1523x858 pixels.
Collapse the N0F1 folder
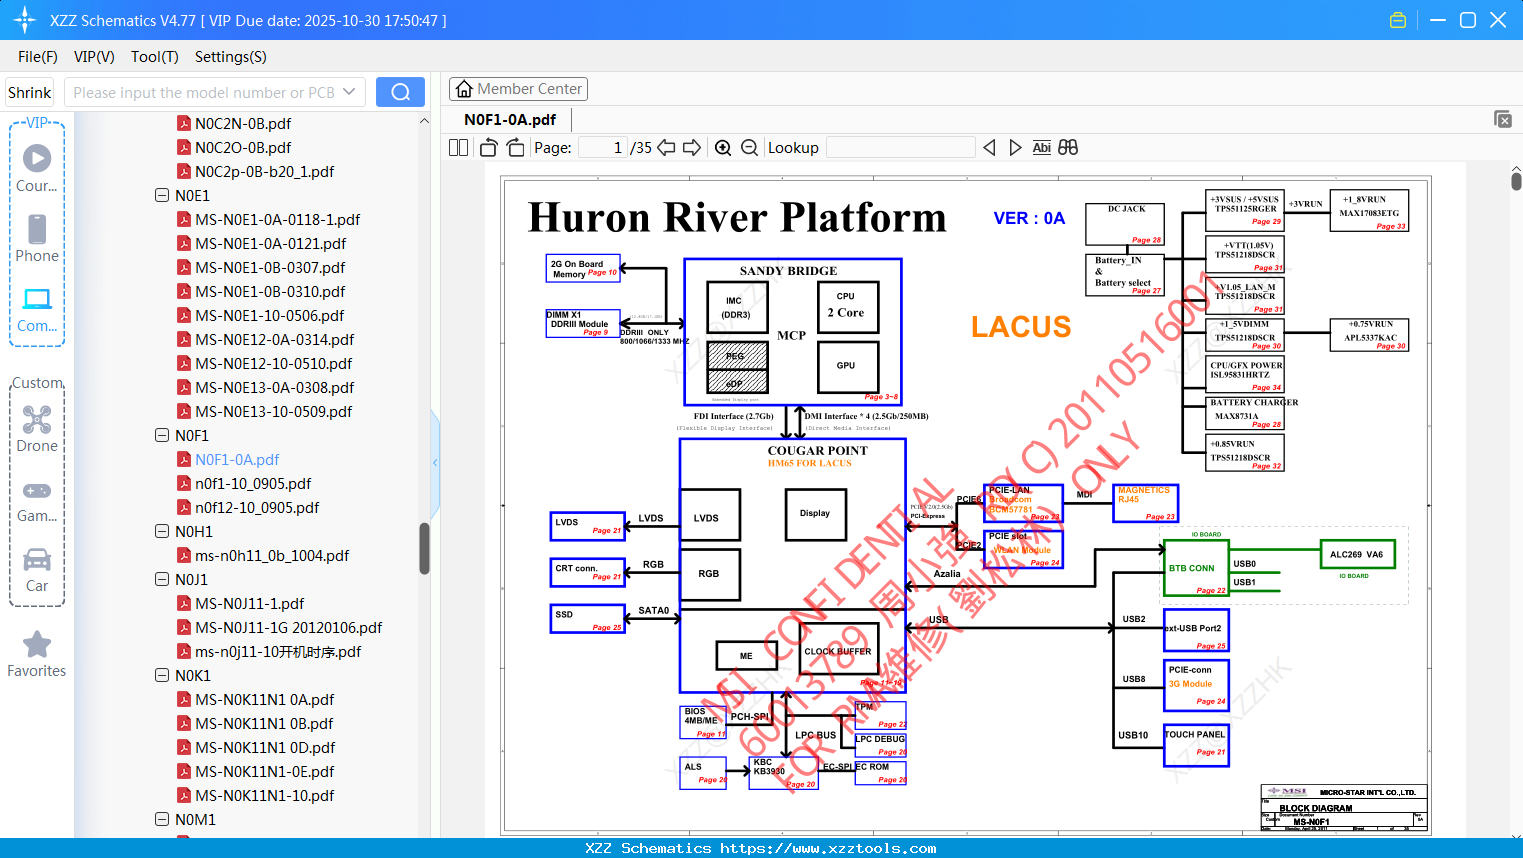[162, 436]
